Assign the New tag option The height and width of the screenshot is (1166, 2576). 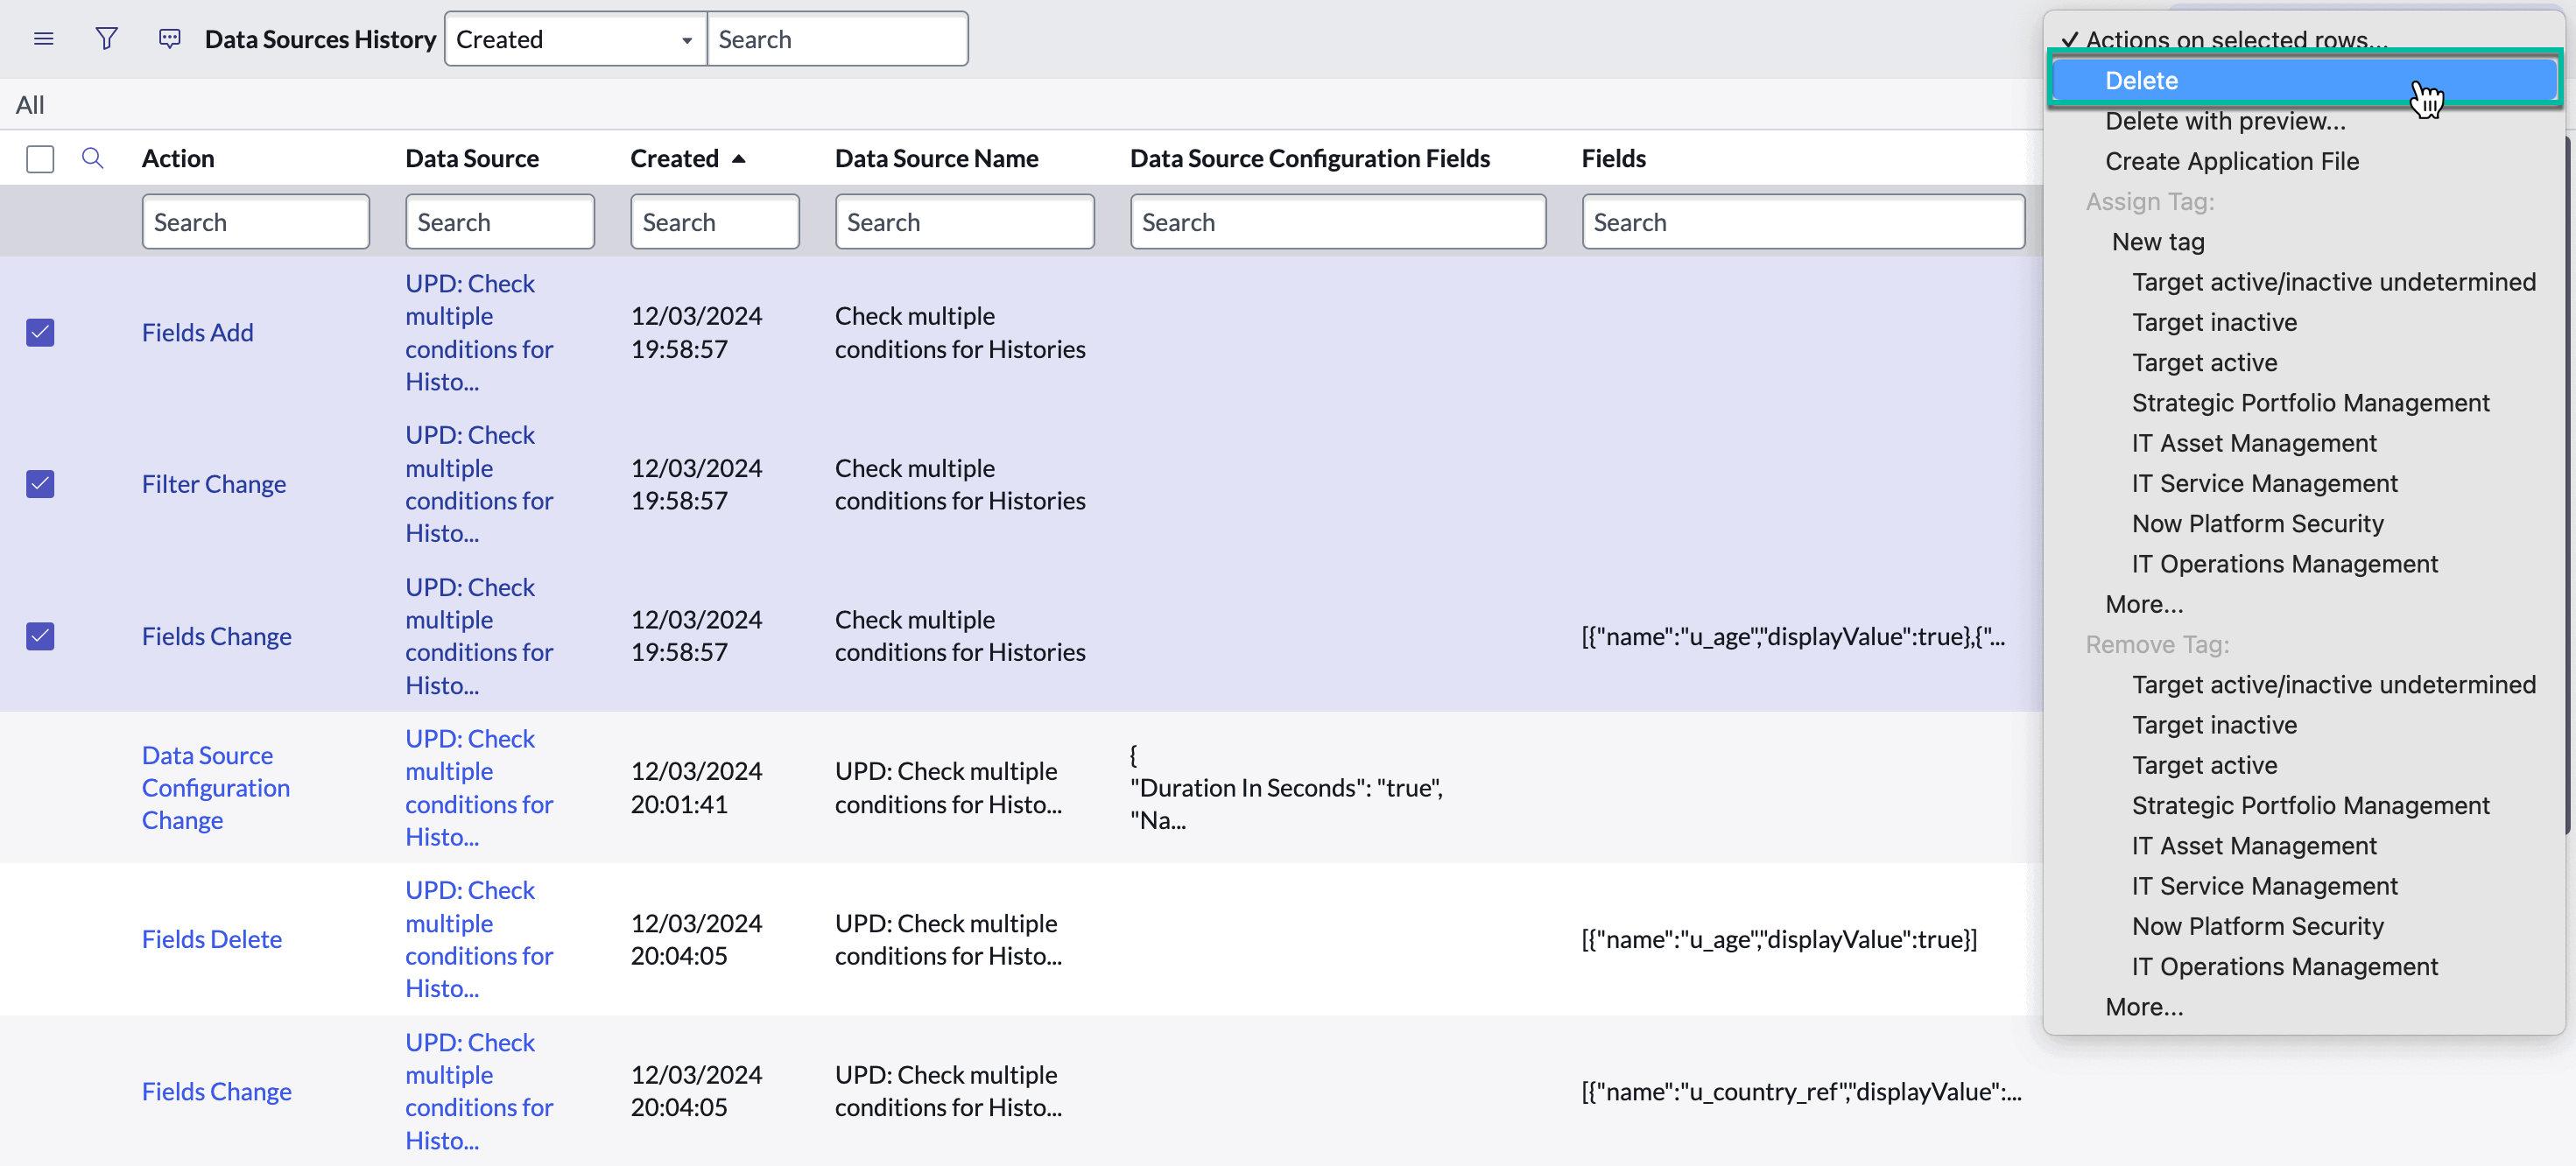click(x=2157, y=242)
